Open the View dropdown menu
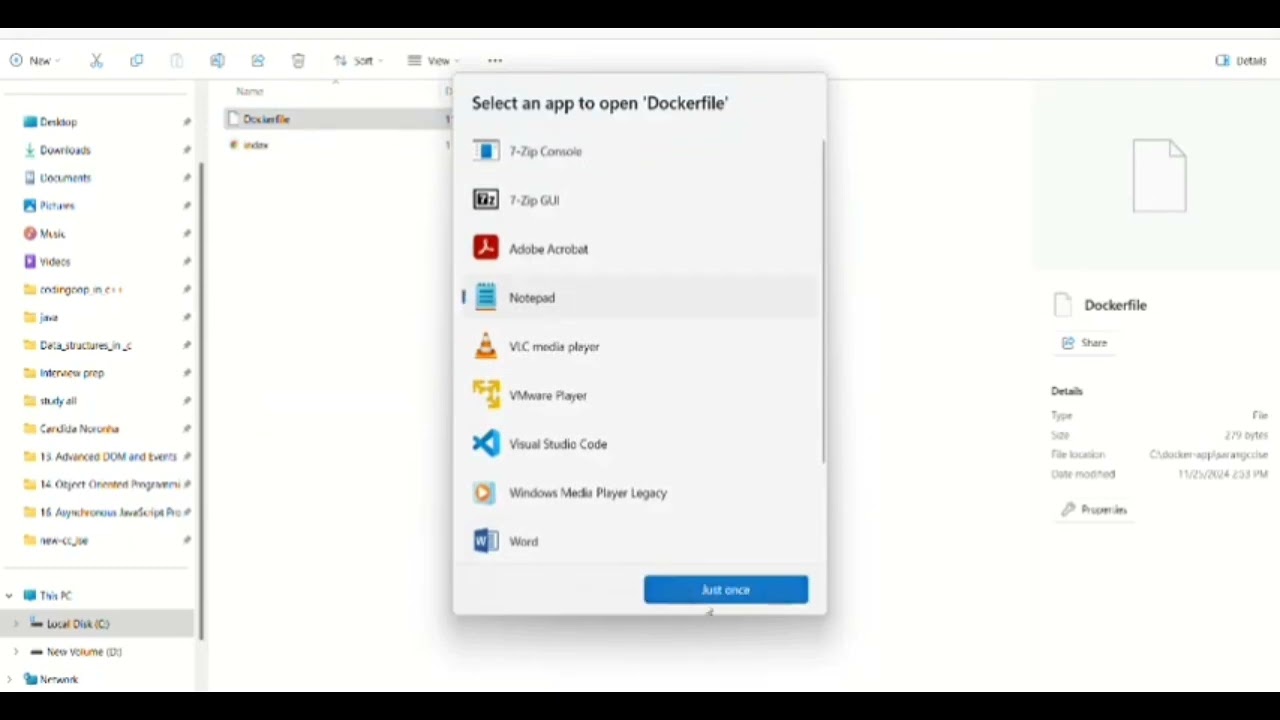Viewport: 1280px width, 720px height. [434, 61]
